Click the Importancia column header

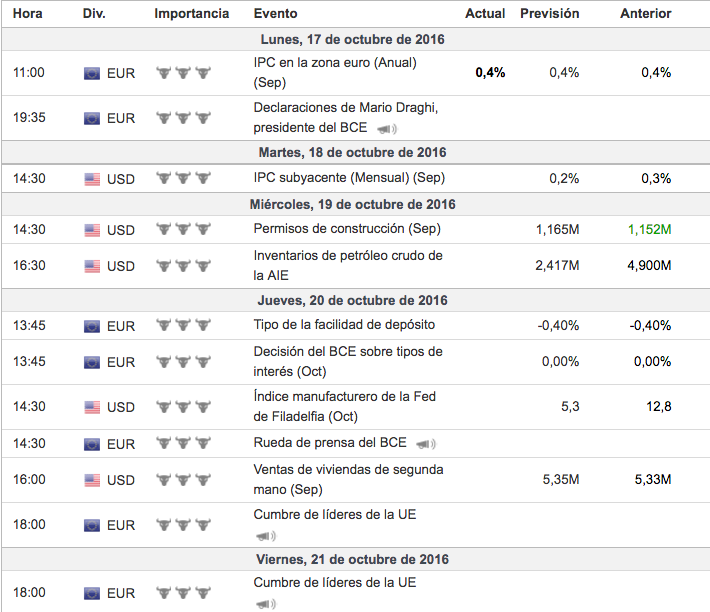point(191,14)
